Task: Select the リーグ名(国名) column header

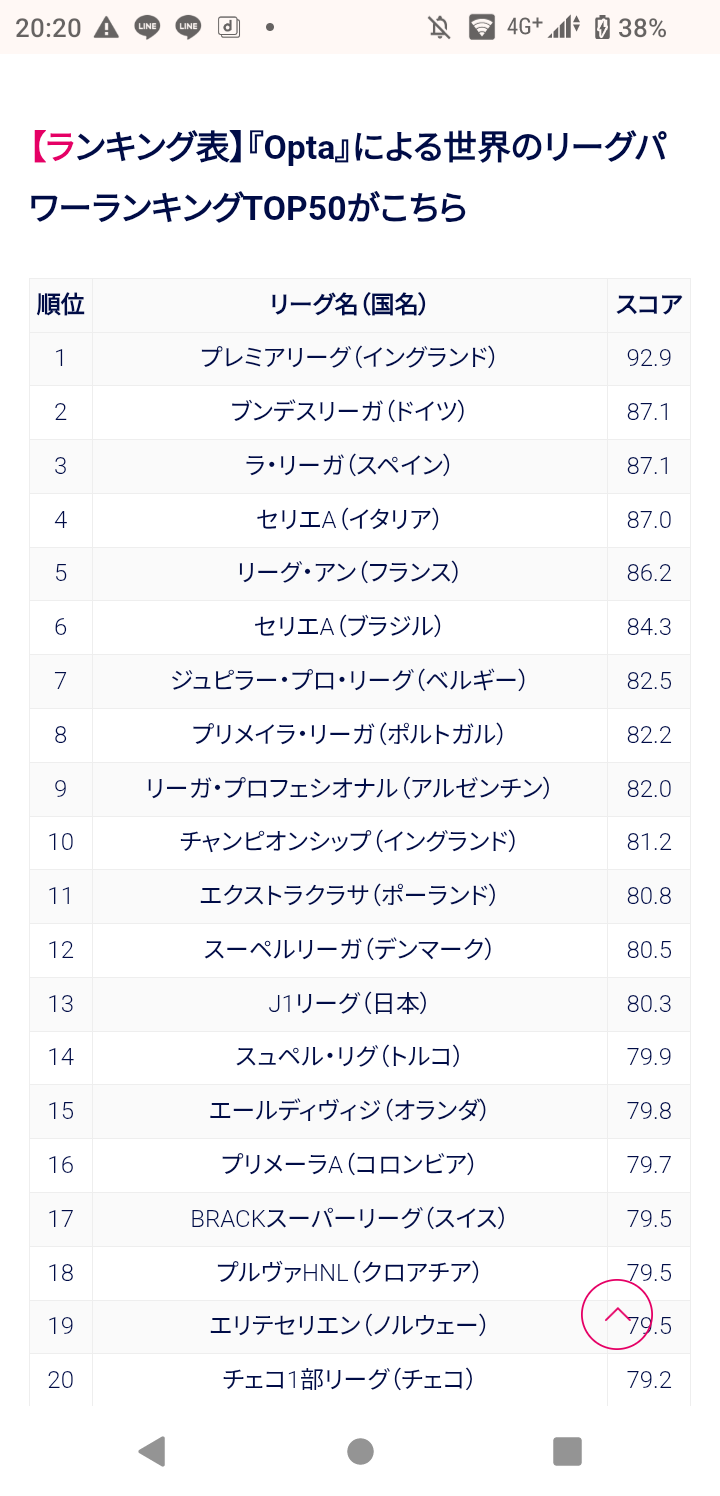Action: click(x=349, y=305)
